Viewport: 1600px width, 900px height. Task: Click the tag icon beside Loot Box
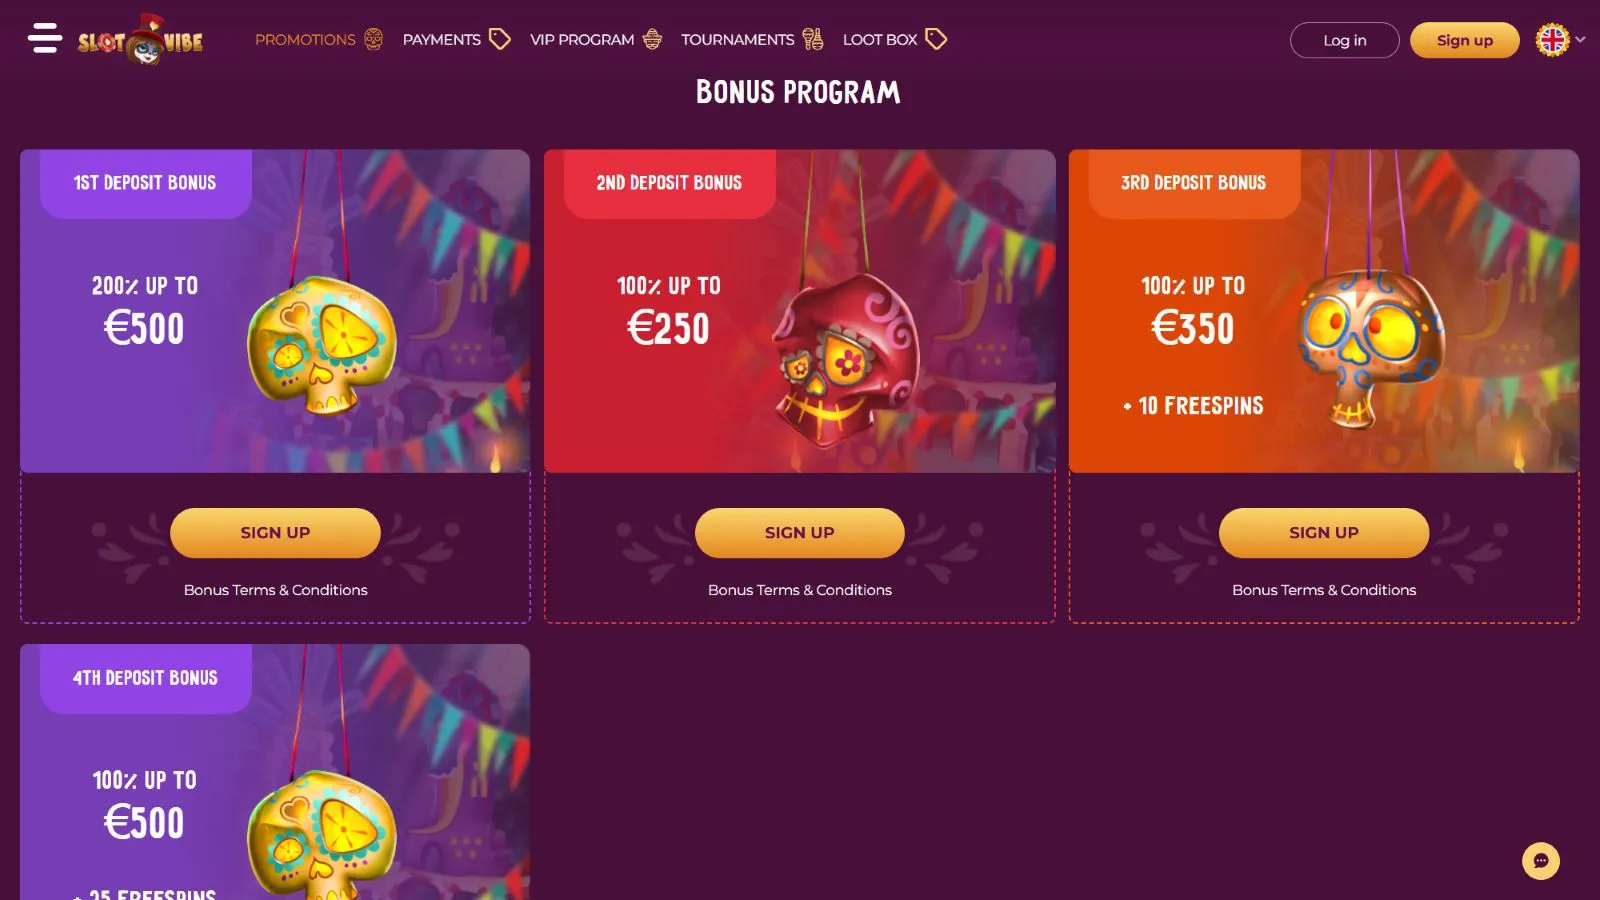point(936,39)
